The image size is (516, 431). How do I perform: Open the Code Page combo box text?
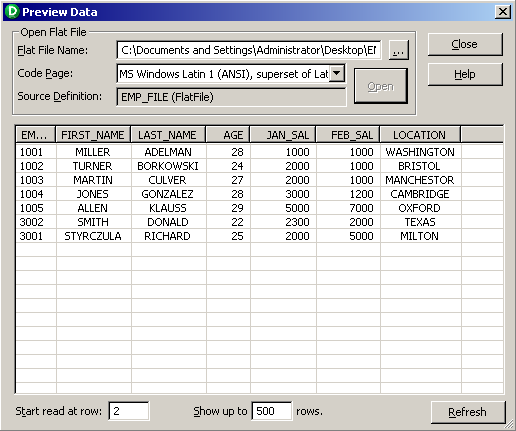pyautogui.click(x=224, y=74)
